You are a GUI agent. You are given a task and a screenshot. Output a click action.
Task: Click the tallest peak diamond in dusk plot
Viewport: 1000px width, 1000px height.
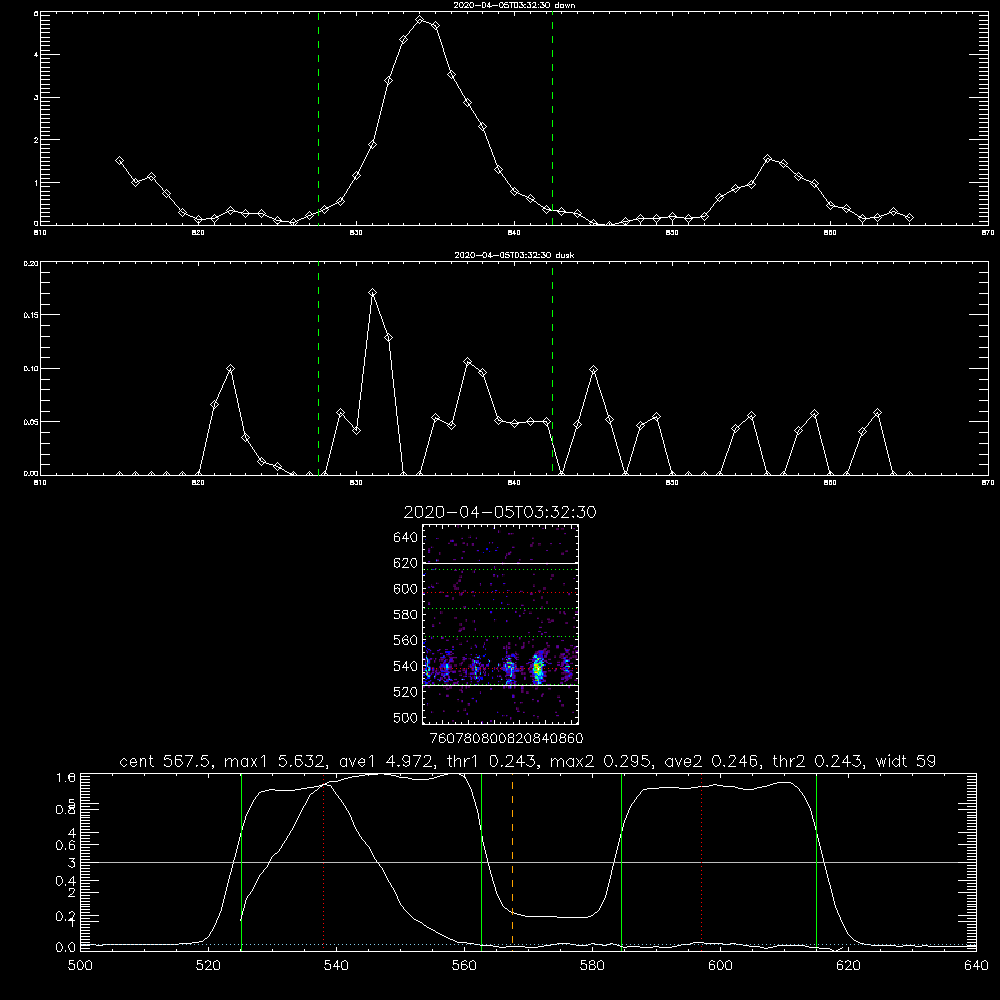(x=372, y=293)
